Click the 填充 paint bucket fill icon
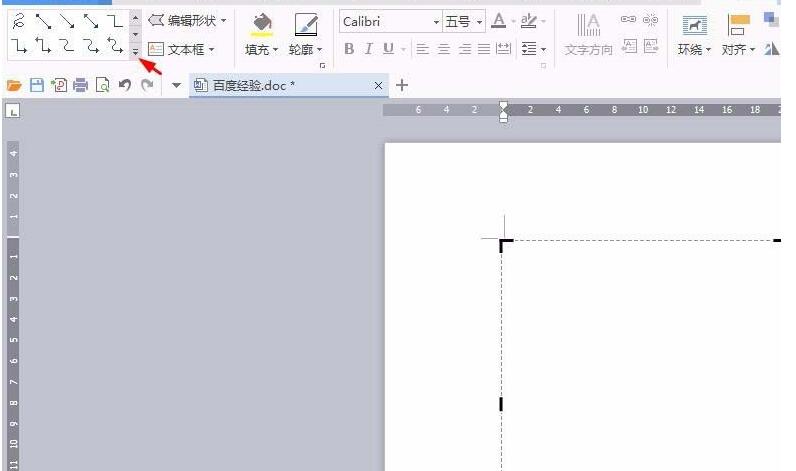The width and height of the screenshot is (796, 471). pyautogui.click(x=262, y=24)
